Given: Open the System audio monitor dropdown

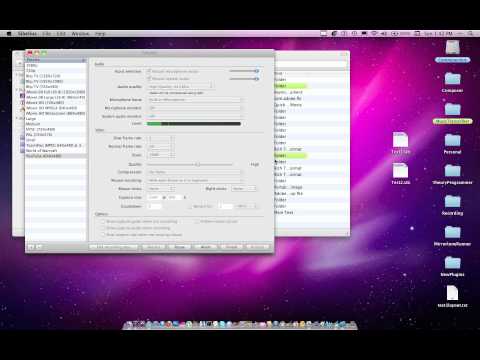Looking at the screenshot, I should point(194,116).
